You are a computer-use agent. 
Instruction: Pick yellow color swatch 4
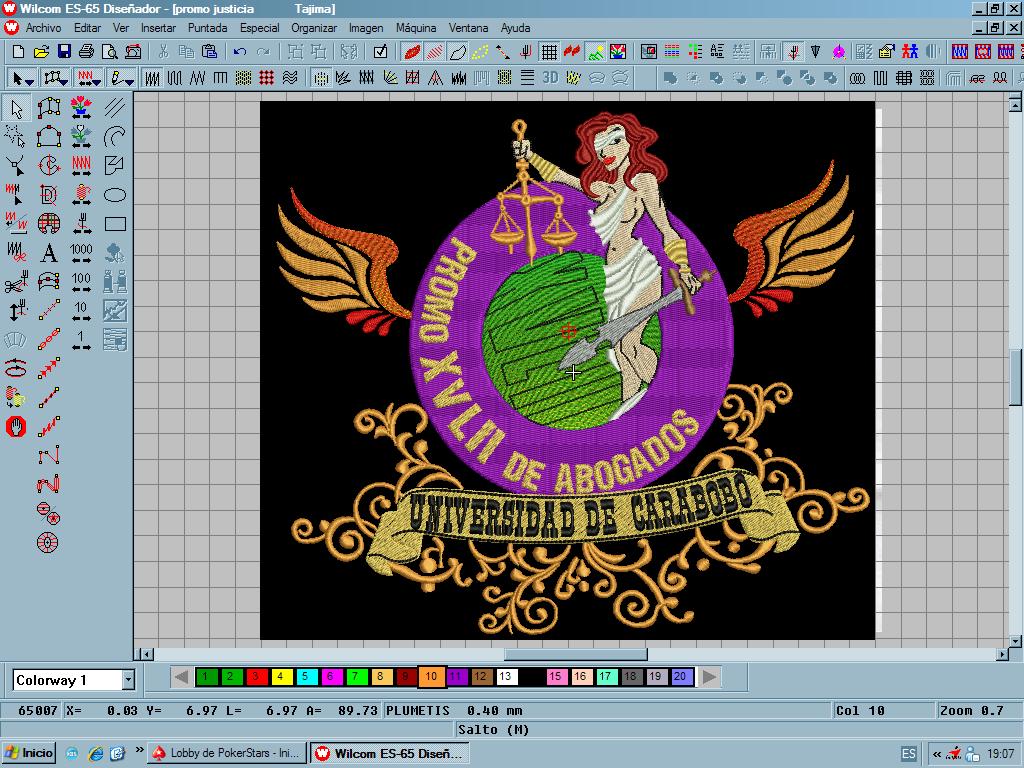281,677
